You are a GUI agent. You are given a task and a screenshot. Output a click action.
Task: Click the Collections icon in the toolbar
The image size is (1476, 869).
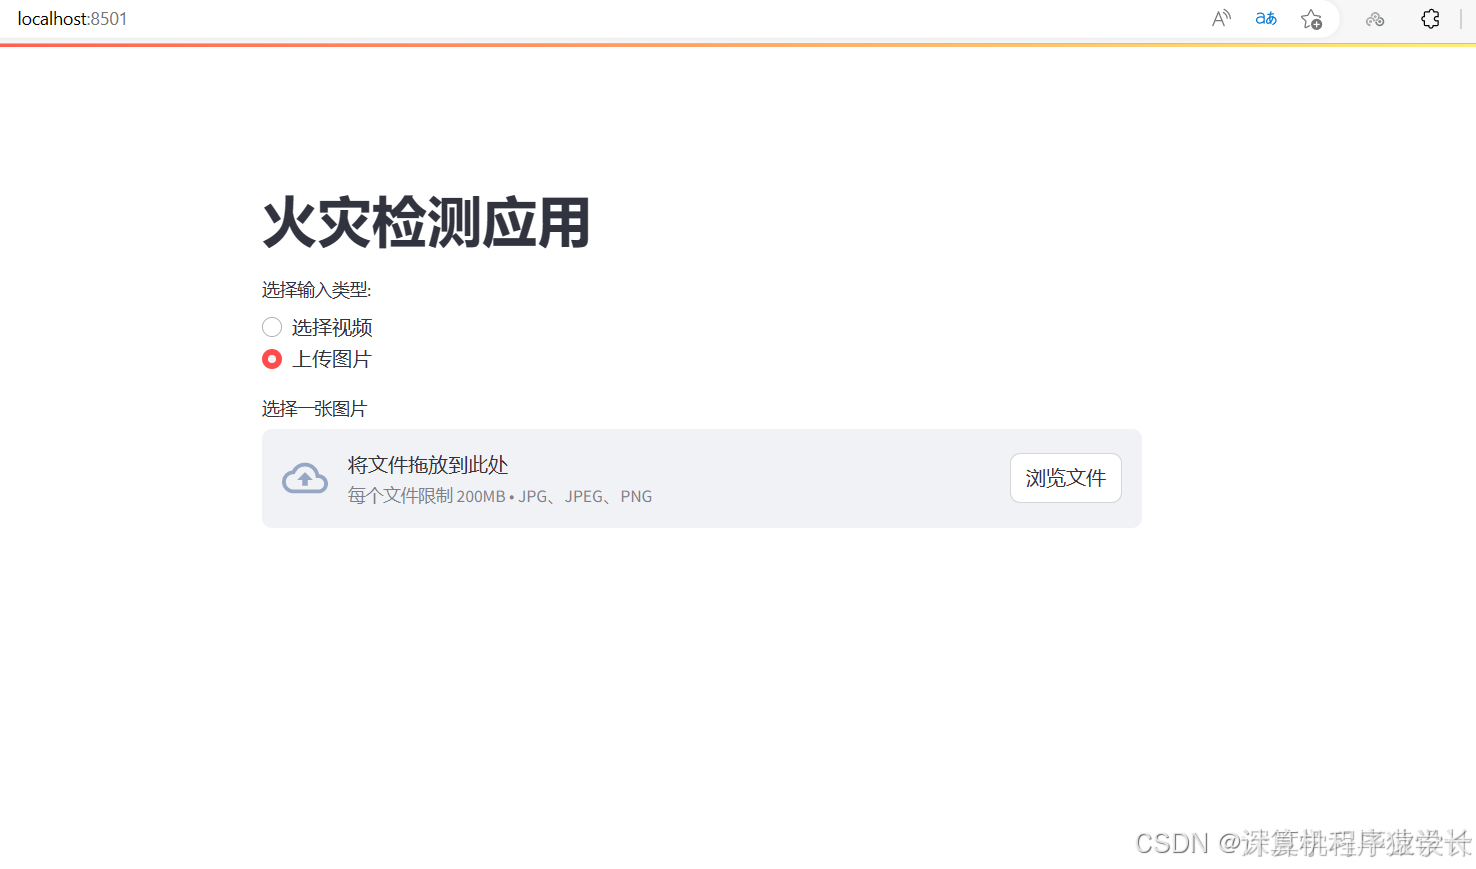pyautogui.click(x=1375, y=19)
